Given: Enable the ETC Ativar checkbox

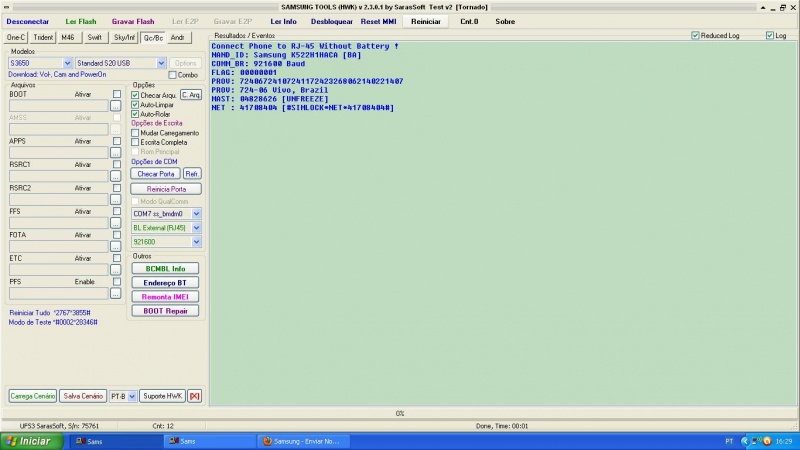Looking at the screenshot, I should pyautogui.click(x=117, y=259).
